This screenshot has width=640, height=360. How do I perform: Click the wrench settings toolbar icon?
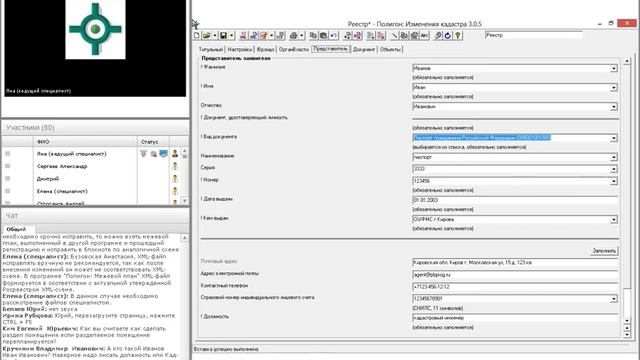pyautogui.click(x=438, y=36)
